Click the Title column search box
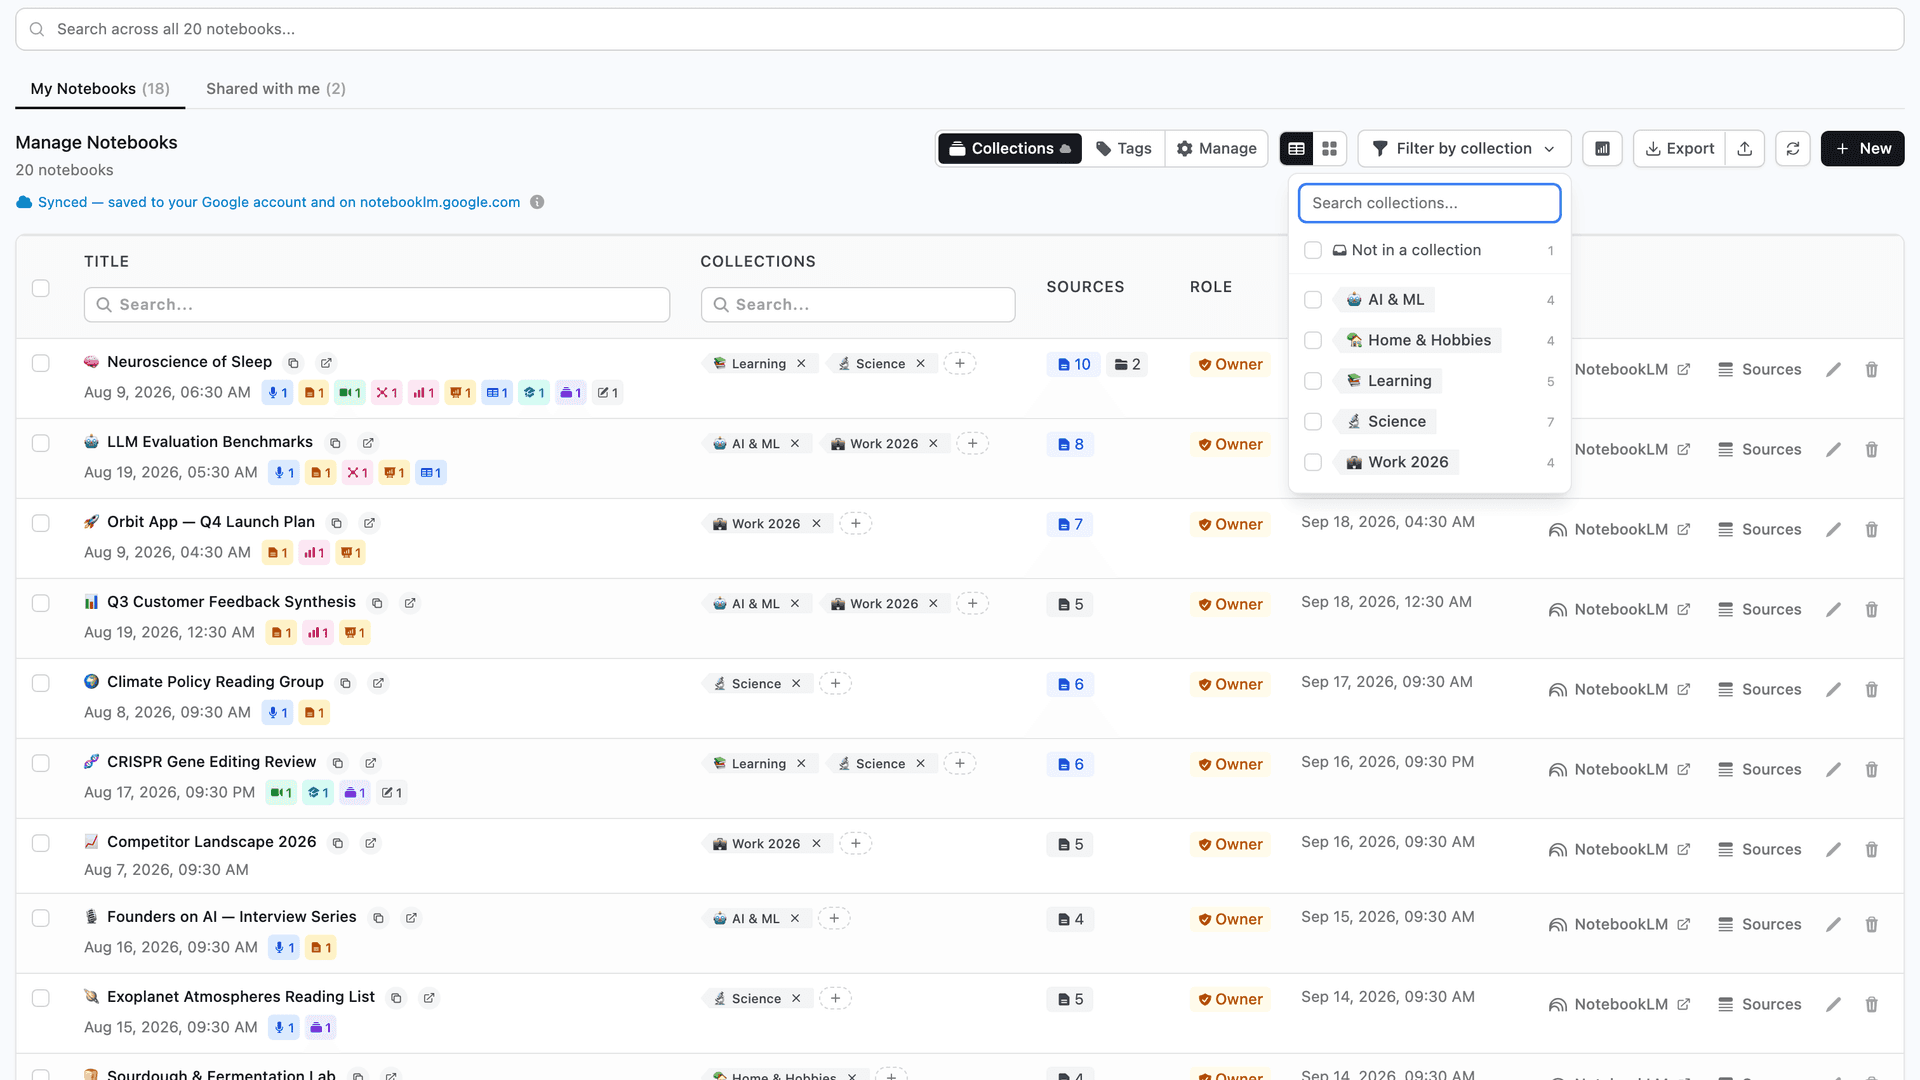This screenshot has height=1080, width=1920. [377, 305]
